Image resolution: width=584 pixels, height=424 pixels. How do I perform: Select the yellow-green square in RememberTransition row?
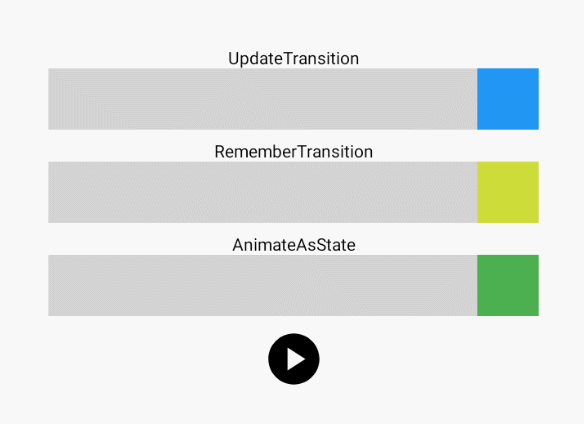click(508, 192)
